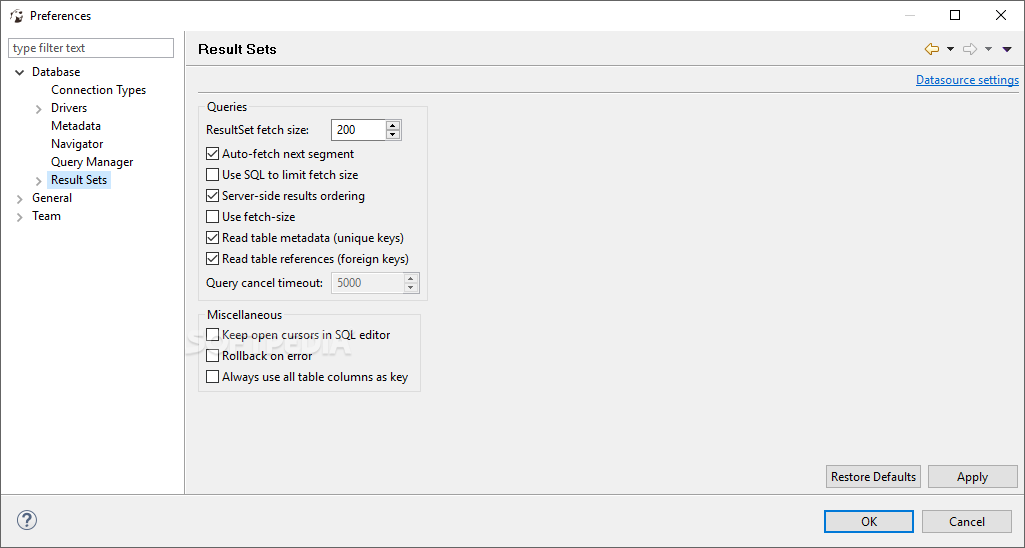
Task: Open back history dropdown arrow
Action: tap(950, 49)
